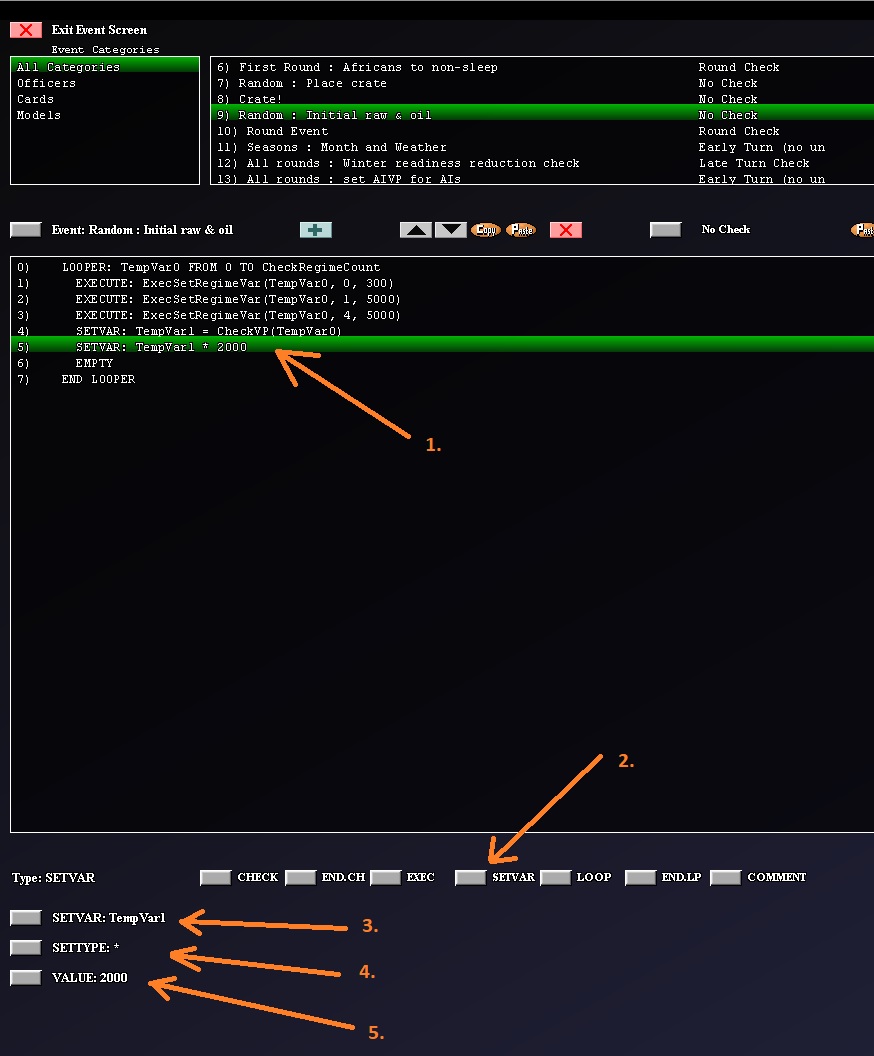The image size is (874, 1056).
Task: Select line 1 ExecSetRegimeVar(TempVar0, 0, 300)
Action: (x=442, y=284)
